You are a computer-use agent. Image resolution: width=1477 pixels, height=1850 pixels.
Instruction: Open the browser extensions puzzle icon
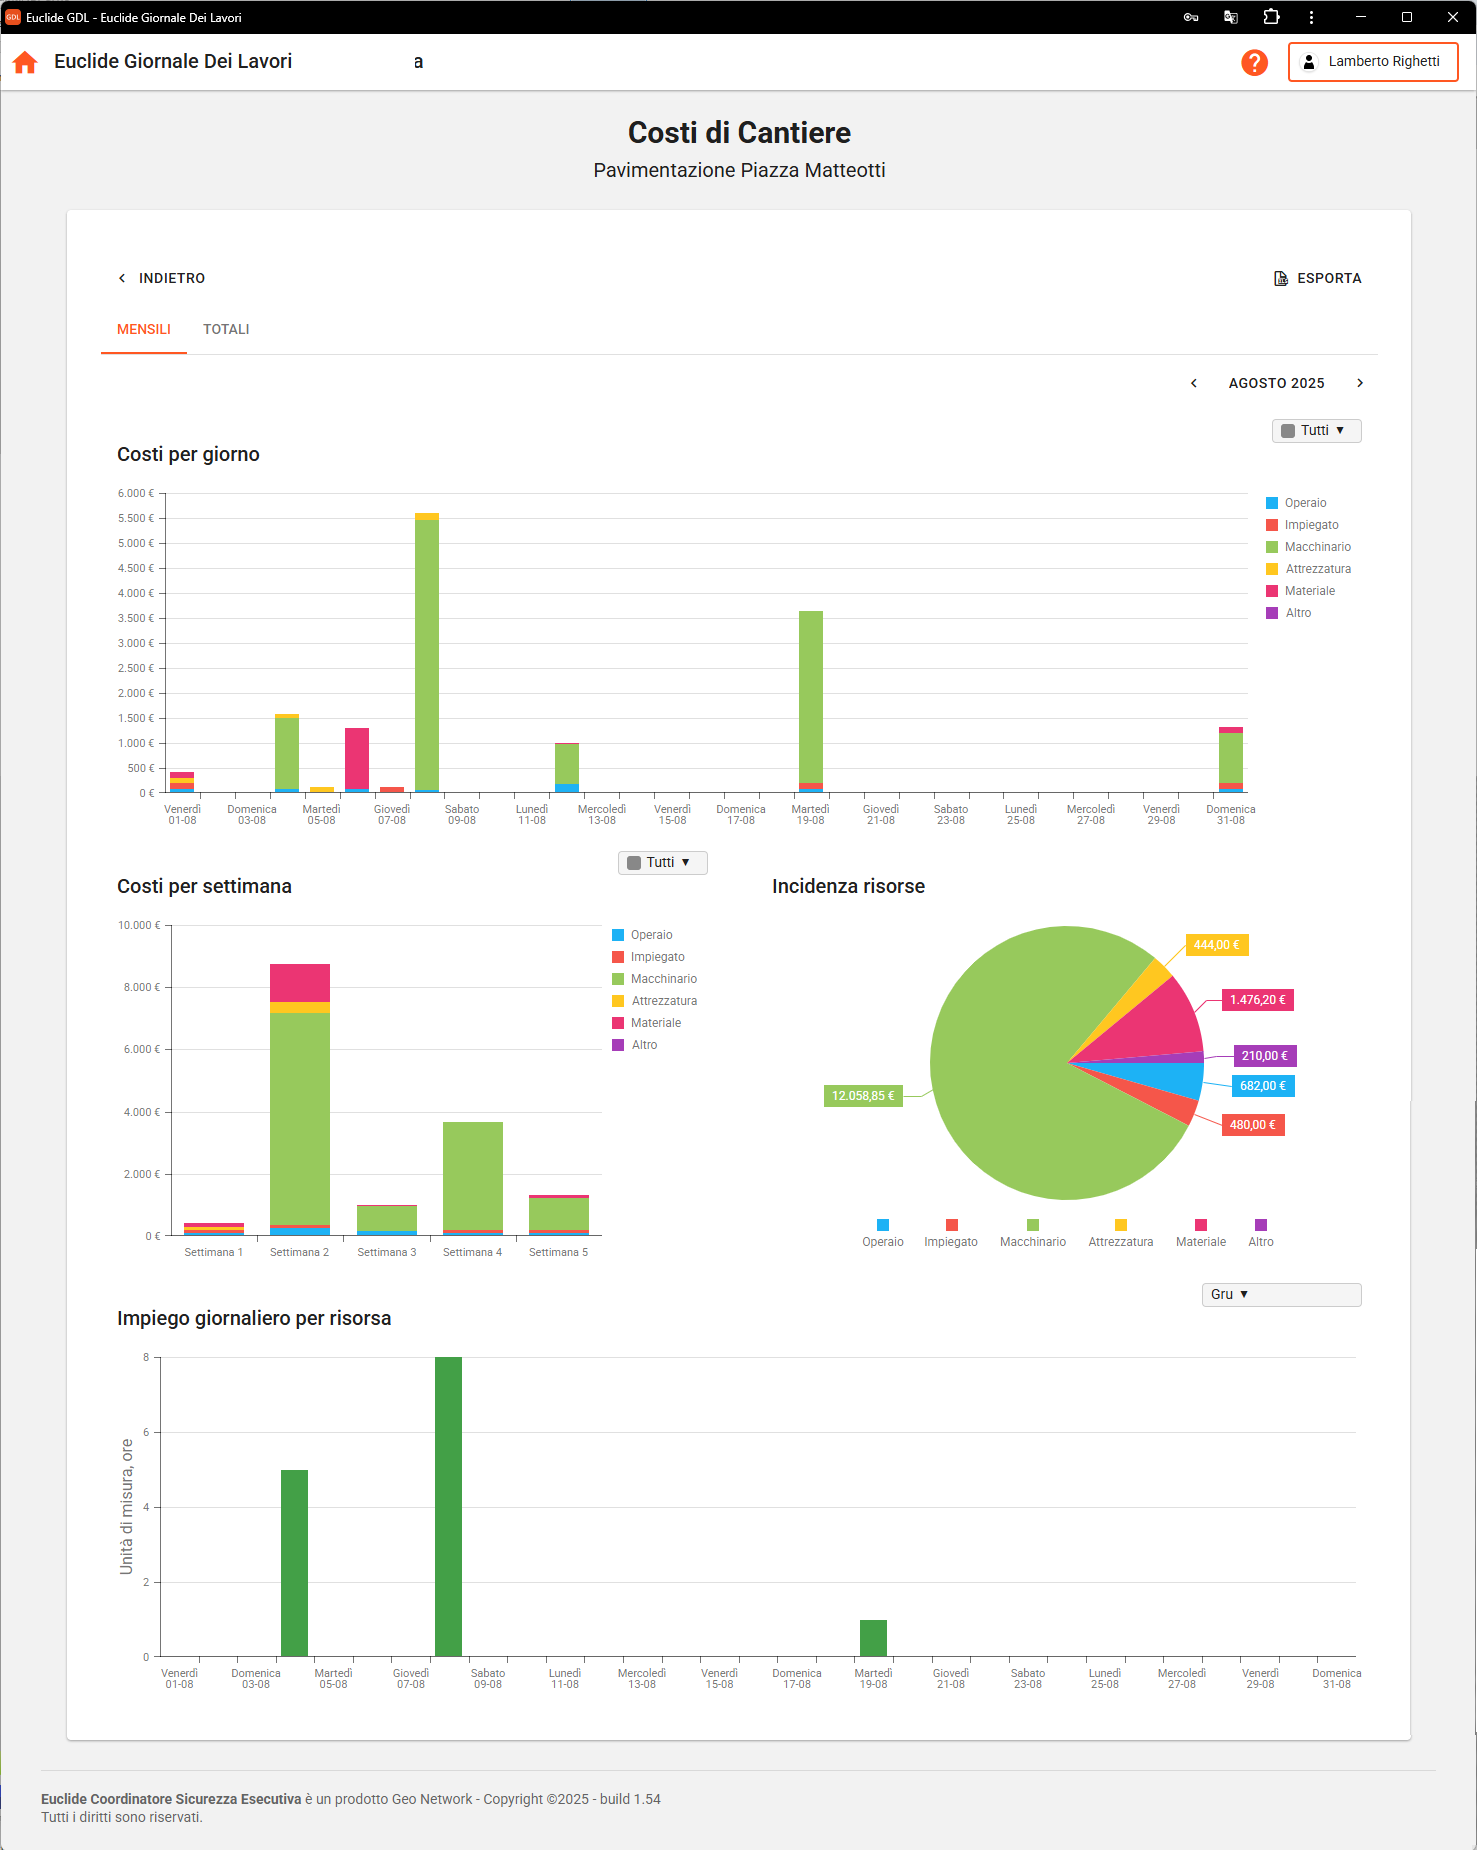[x=1271, y=17]
